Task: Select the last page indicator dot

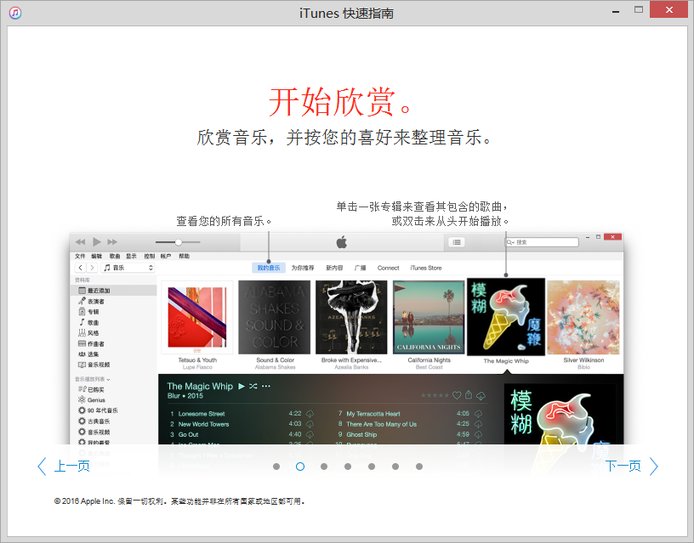Action: pyautogui.click(x=419, y=466)
